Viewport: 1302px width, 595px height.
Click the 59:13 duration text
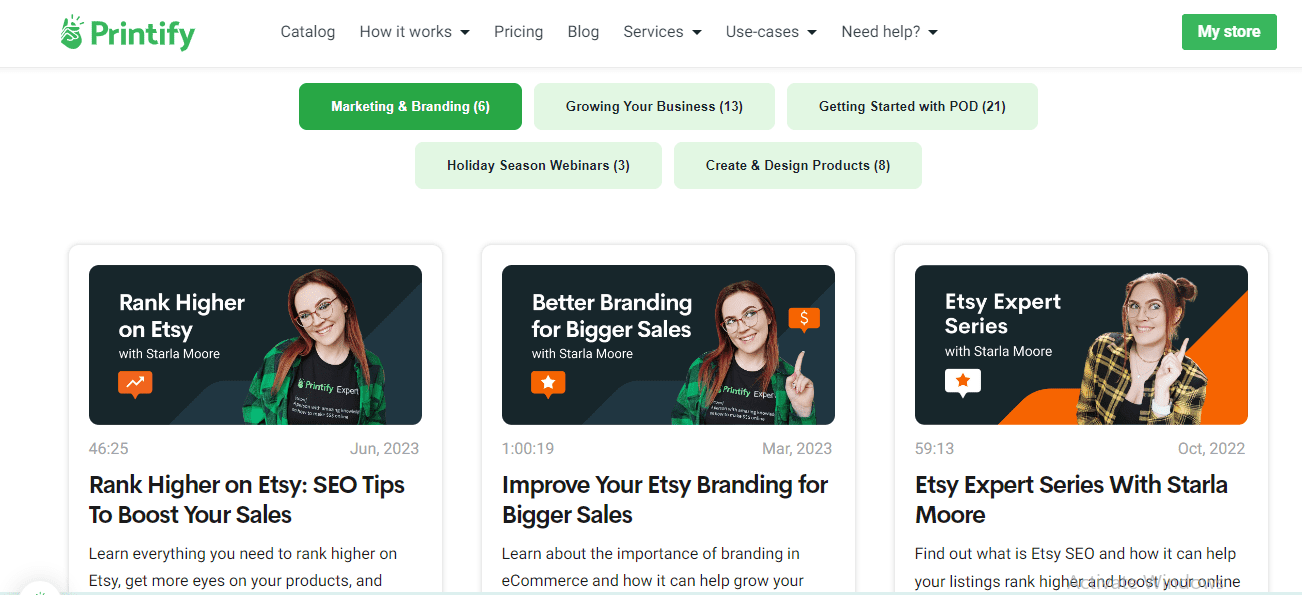click(935, 448)
